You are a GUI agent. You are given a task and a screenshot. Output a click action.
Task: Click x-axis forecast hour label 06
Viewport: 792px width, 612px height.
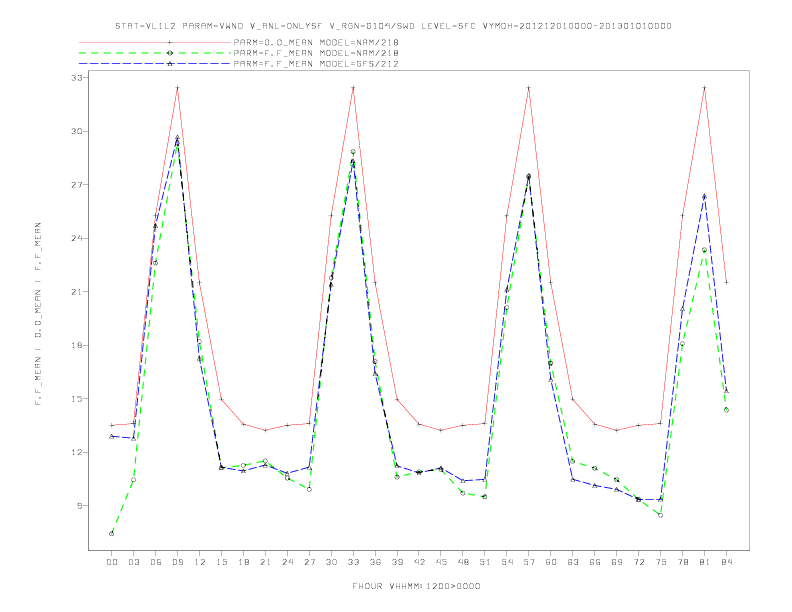pos(156,562)
